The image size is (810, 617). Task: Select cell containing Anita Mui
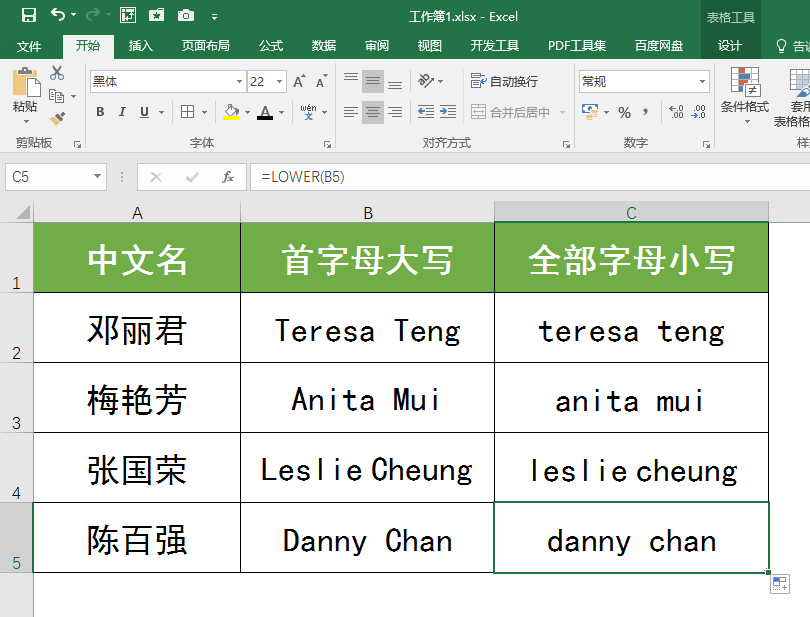(367, 398)
